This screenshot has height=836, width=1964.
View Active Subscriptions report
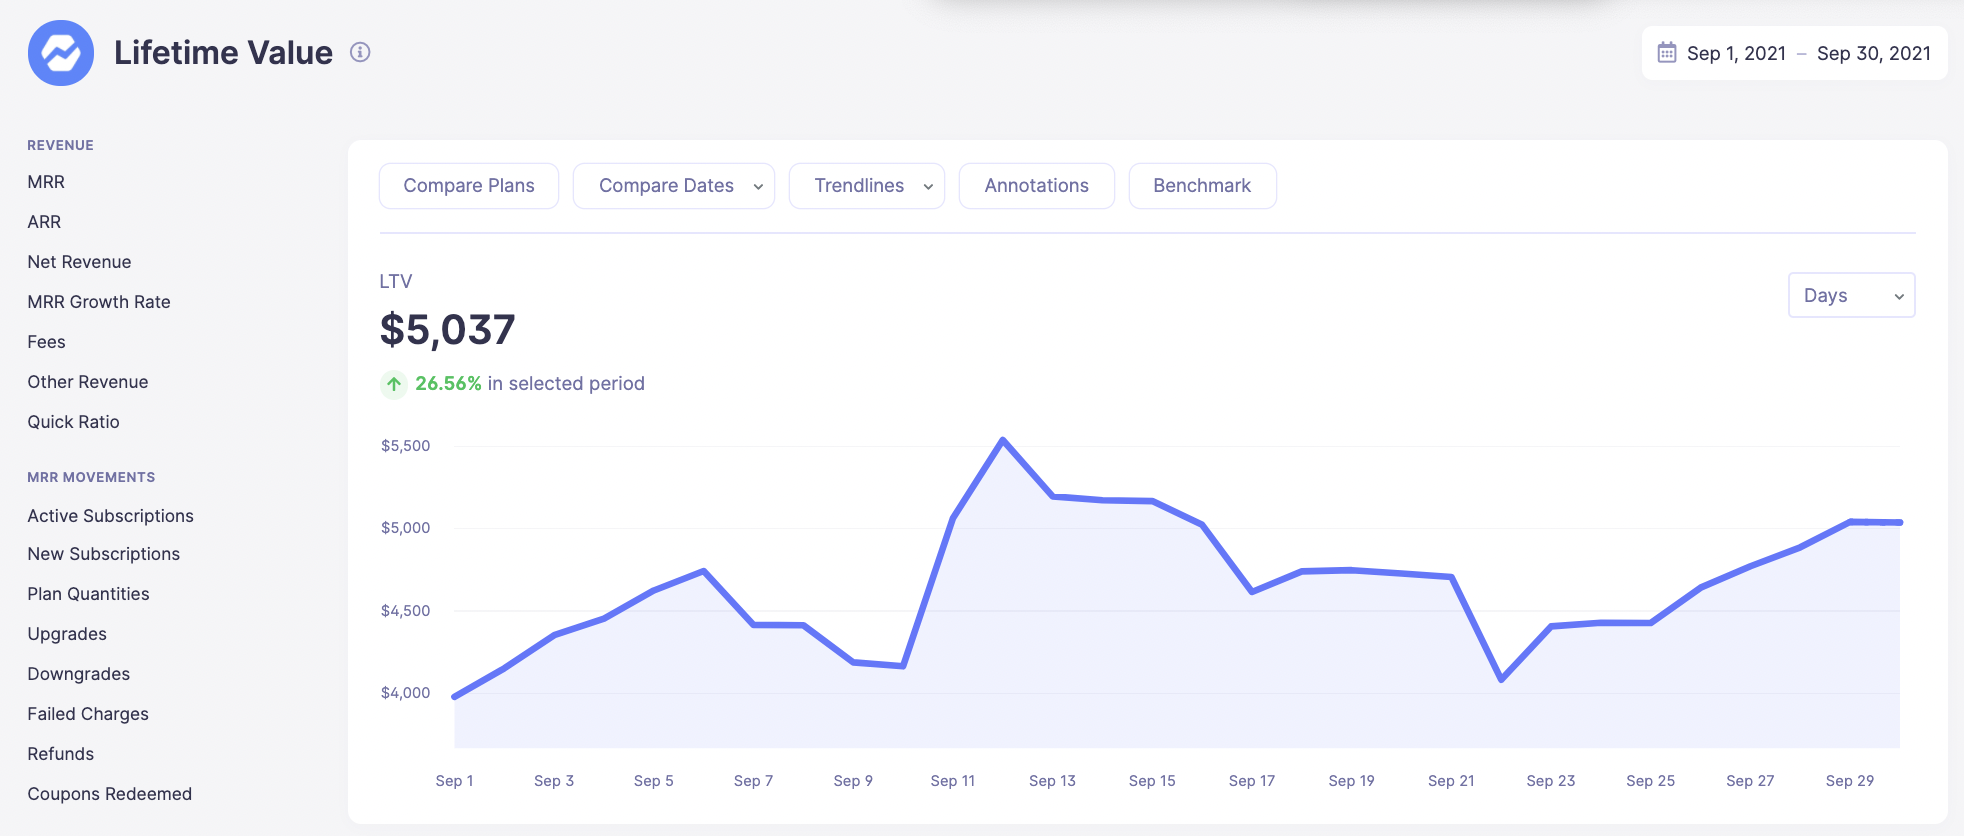pos(110,516)
